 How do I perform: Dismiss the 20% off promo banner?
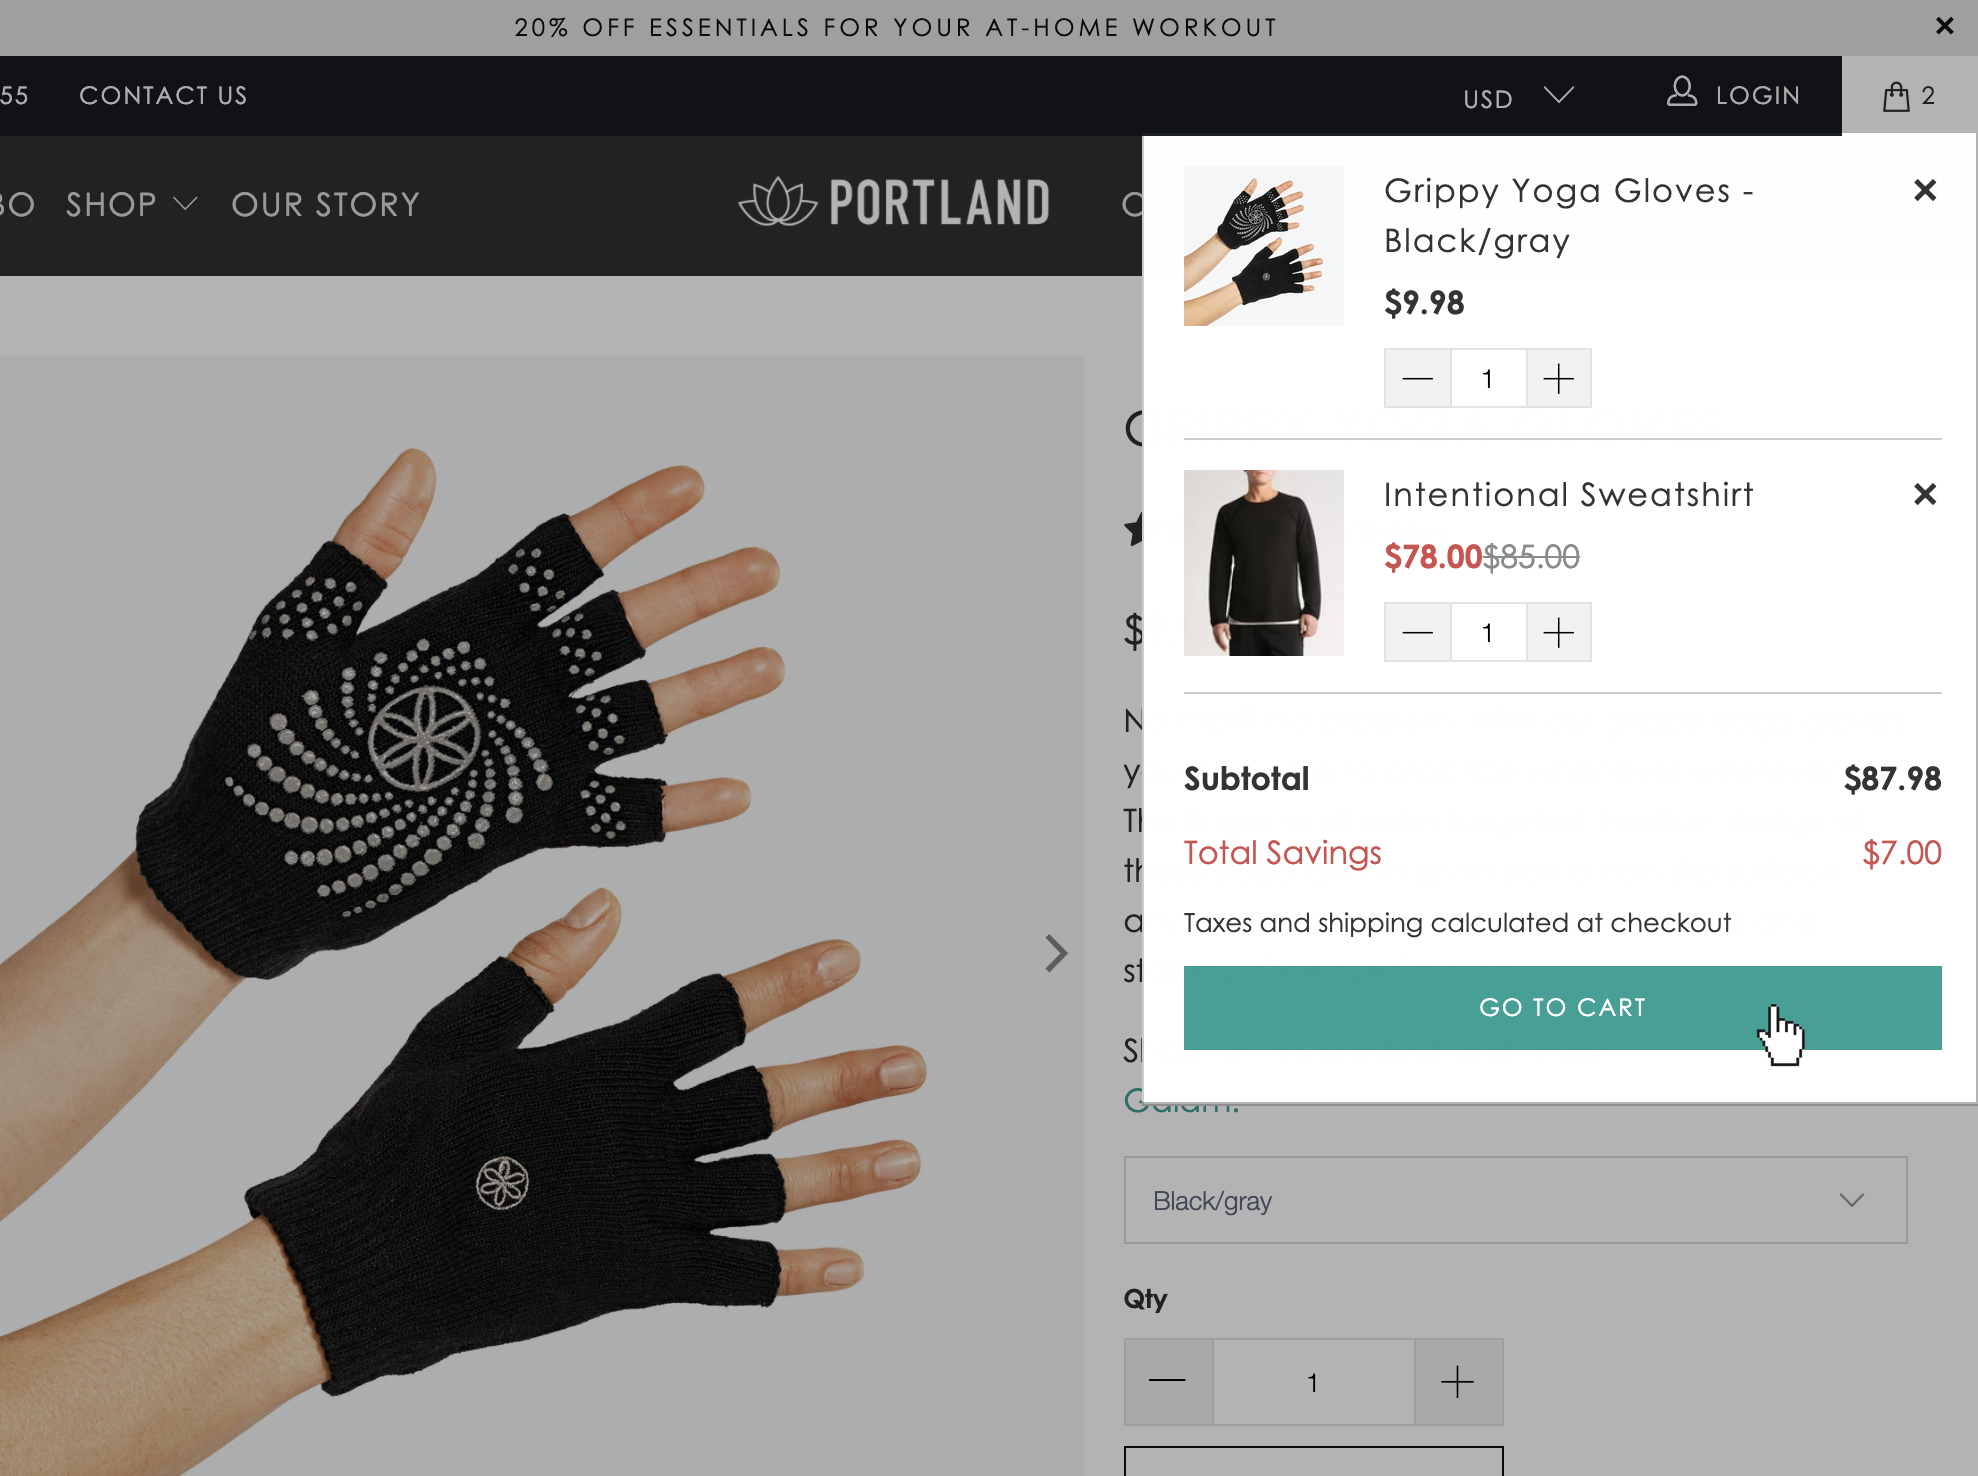1944,26
